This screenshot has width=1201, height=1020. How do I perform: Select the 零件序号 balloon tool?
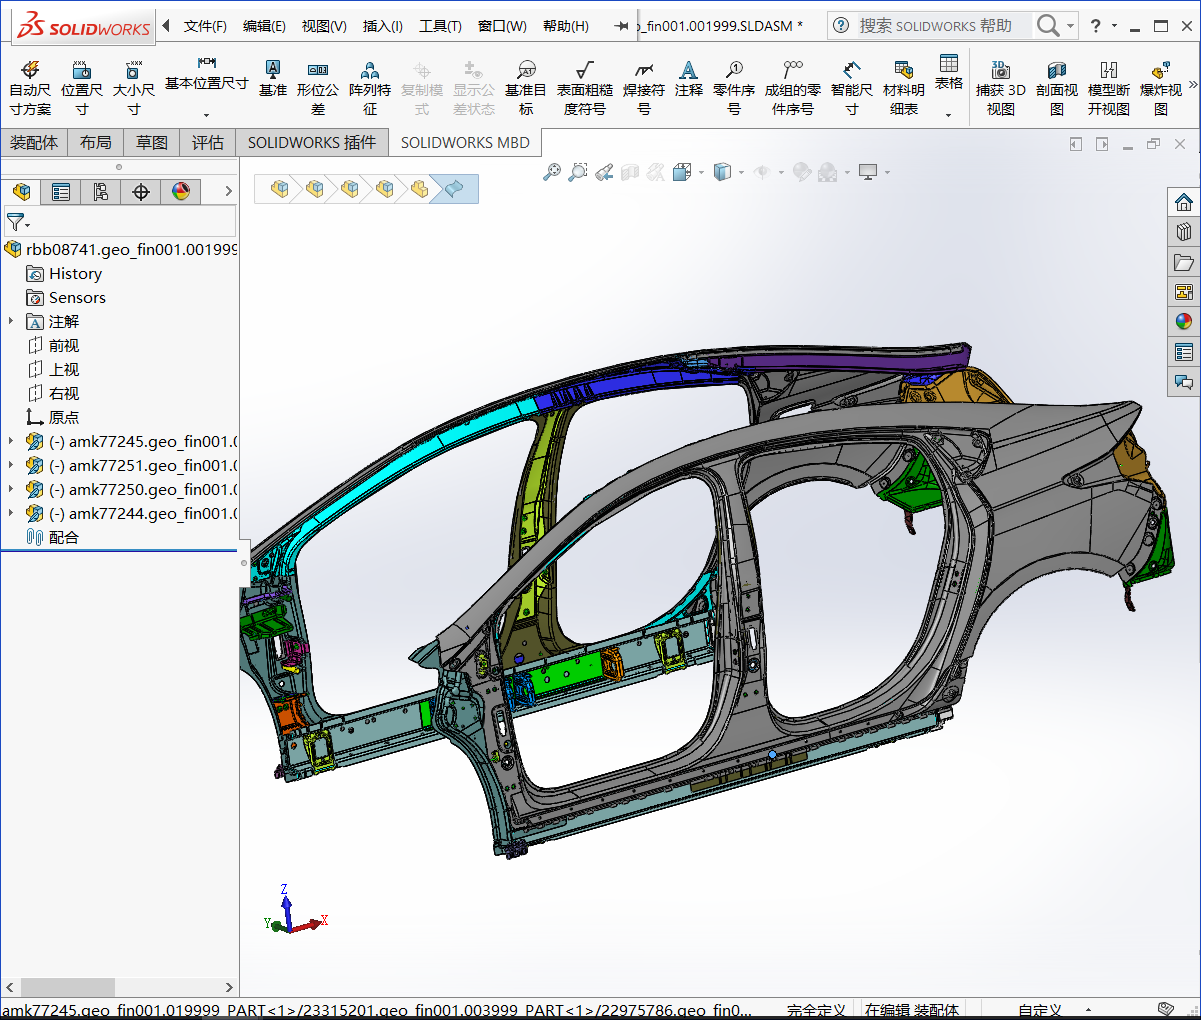coord(734,88)
